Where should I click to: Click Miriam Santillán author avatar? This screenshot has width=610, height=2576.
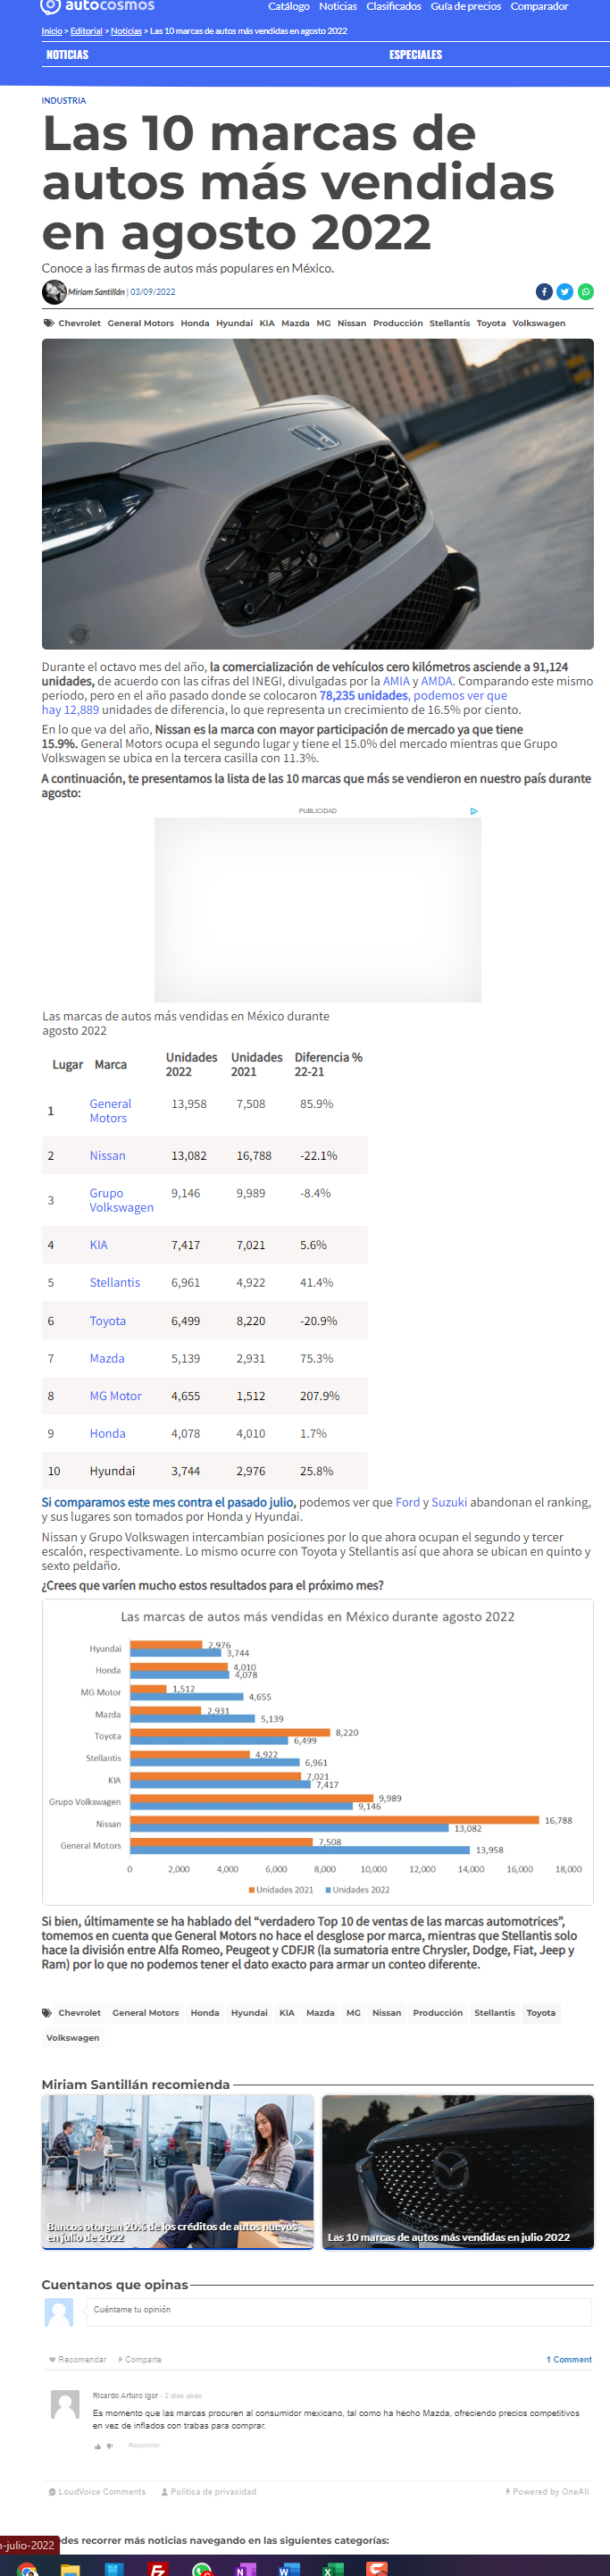point(54,292)
